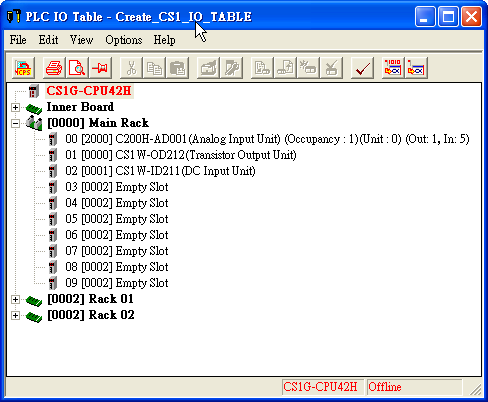Select slot 08 Empty Slot

pos(117,267)
